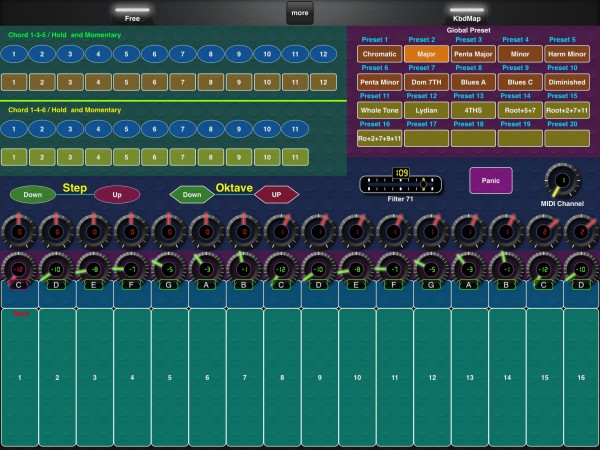Click green transpose knob above pad 5

click(x=169, y=269)
